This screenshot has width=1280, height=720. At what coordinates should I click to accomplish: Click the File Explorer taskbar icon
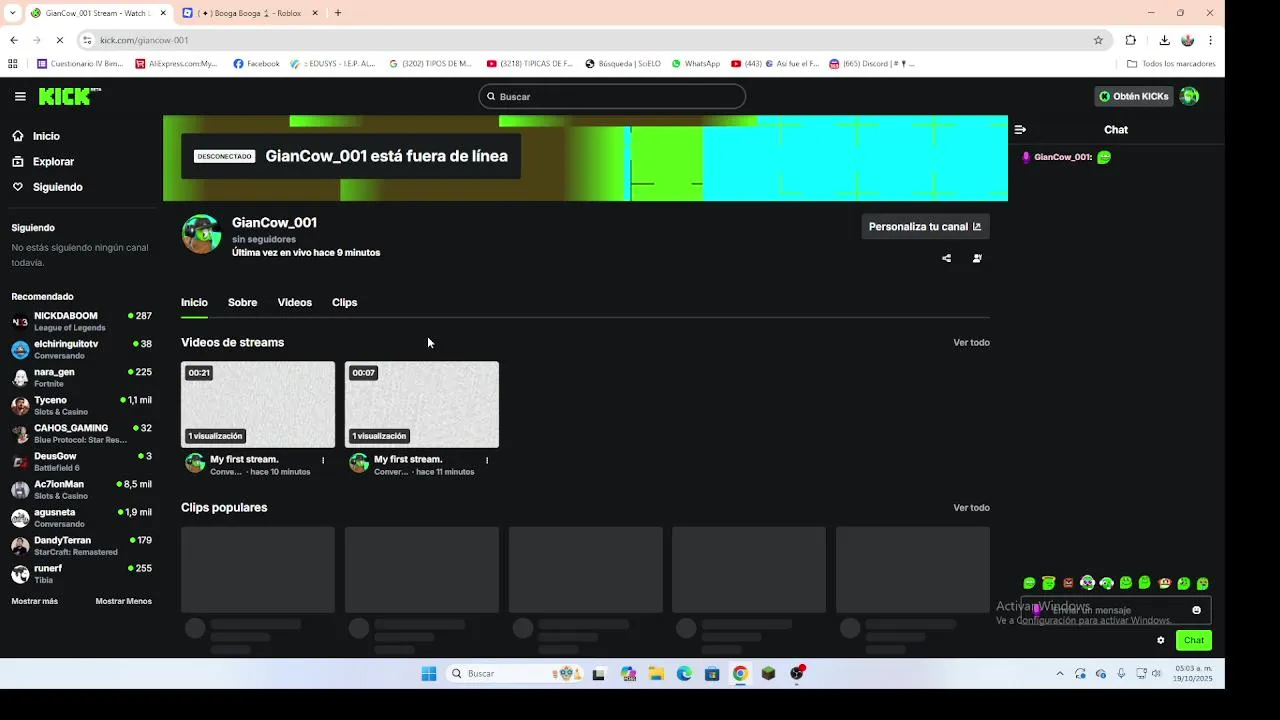coord(656,674)
